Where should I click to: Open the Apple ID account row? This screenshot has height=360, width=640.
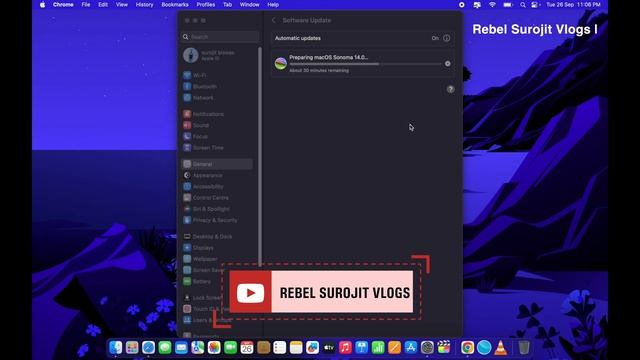coord(218,55)
